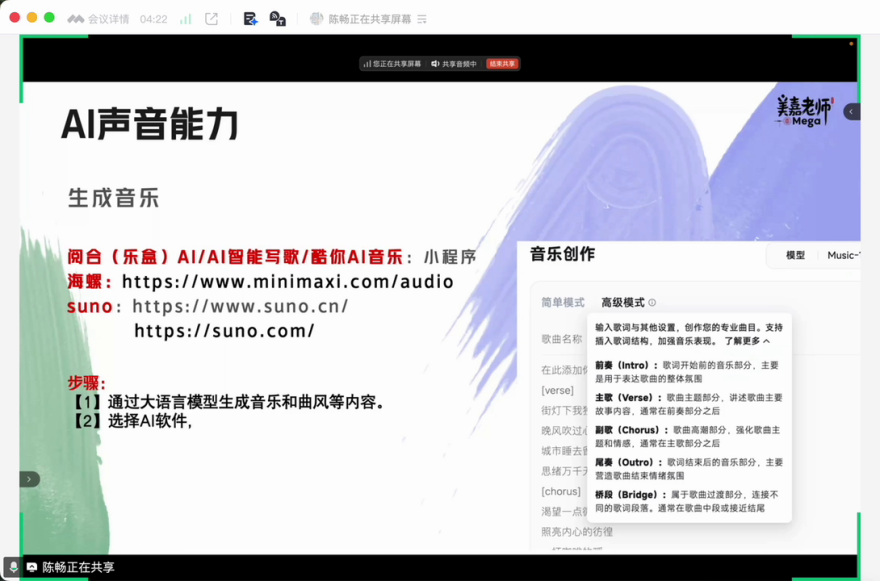Expand the right side panel arrow

(851, 112)
